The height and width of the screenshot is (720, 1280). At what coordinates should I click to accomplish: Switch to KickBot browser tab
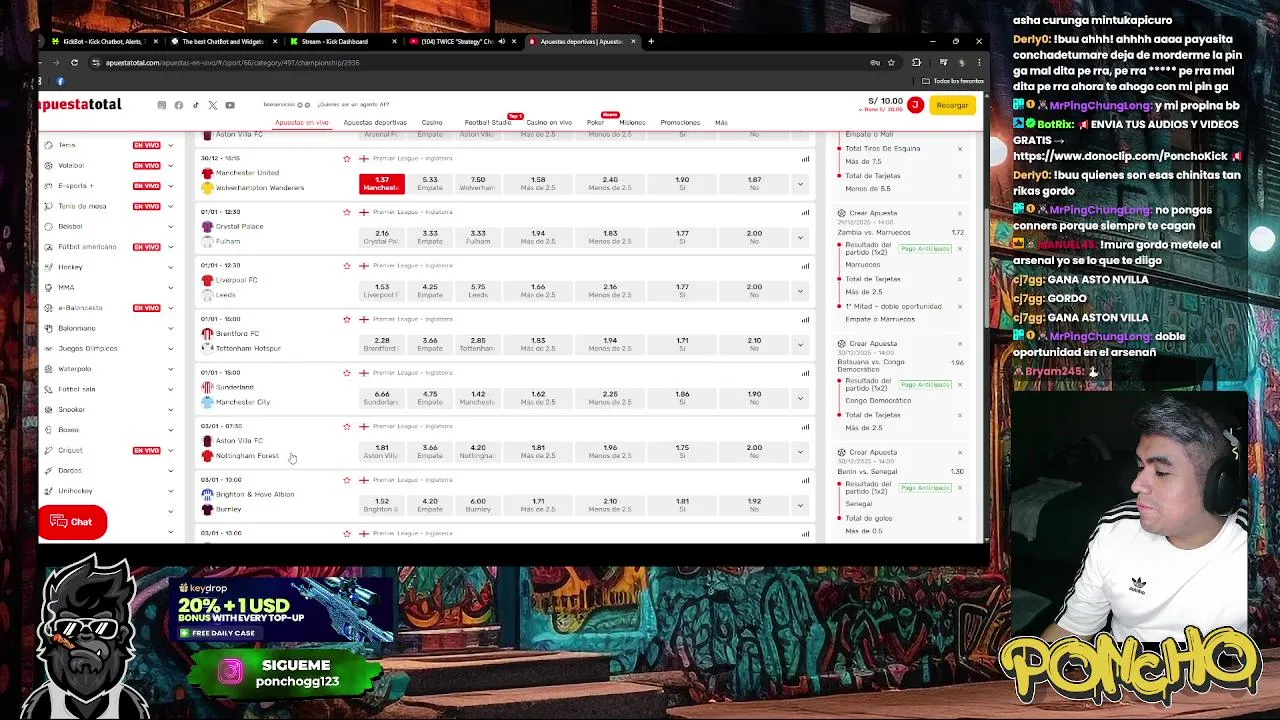pos(103,41)
